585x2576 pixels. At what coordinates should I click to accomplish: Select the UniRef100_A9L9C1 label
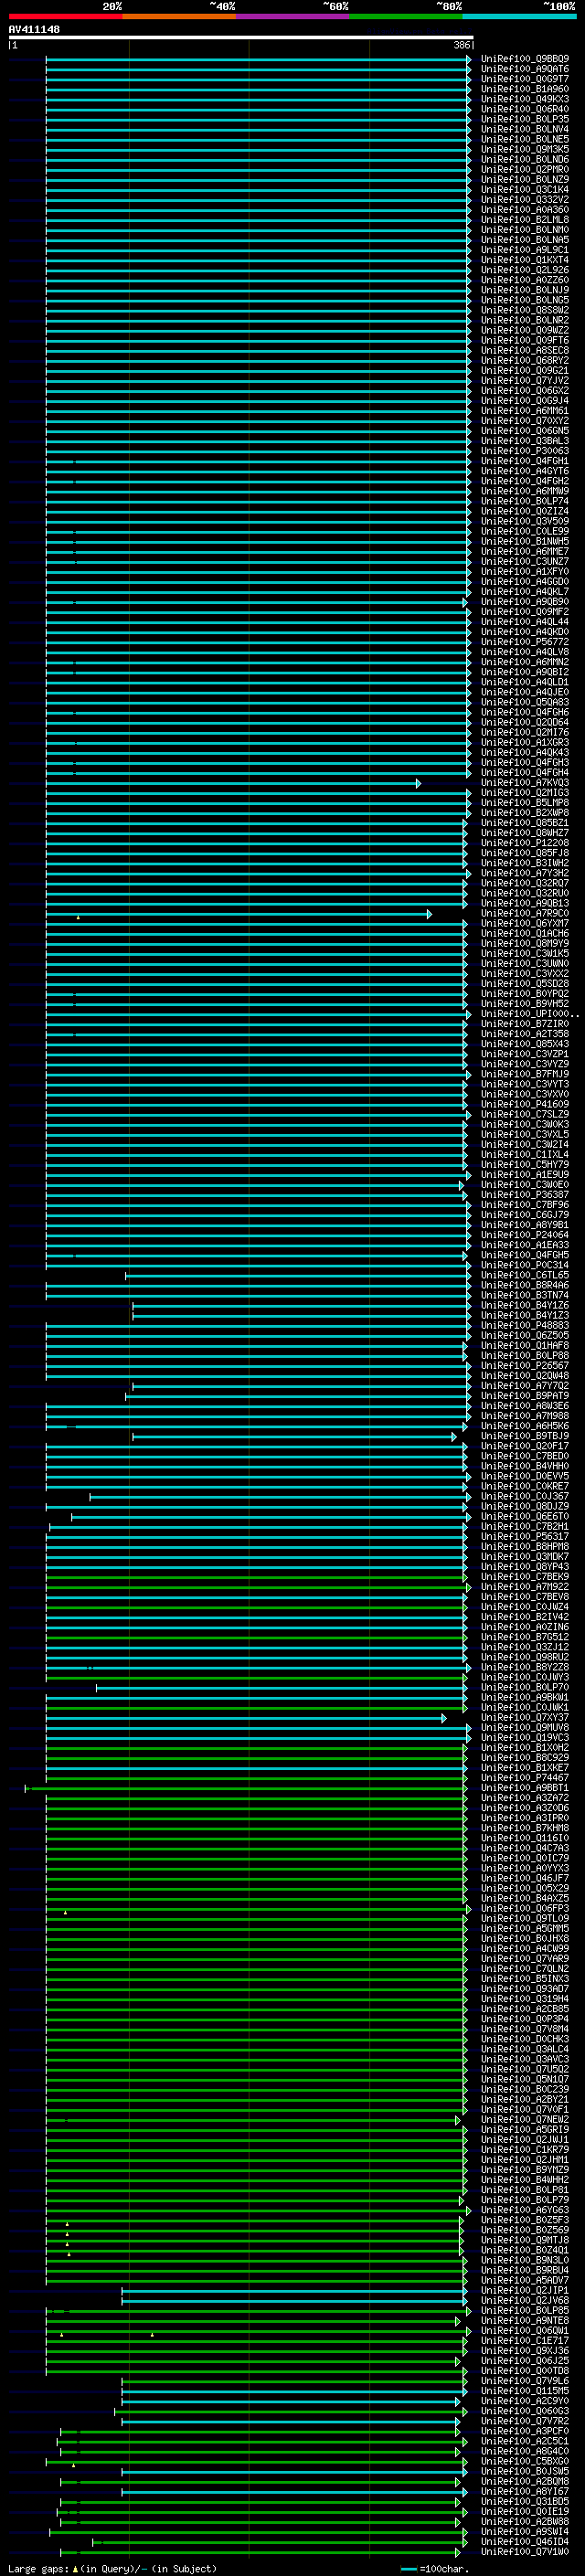coord(525,250)
